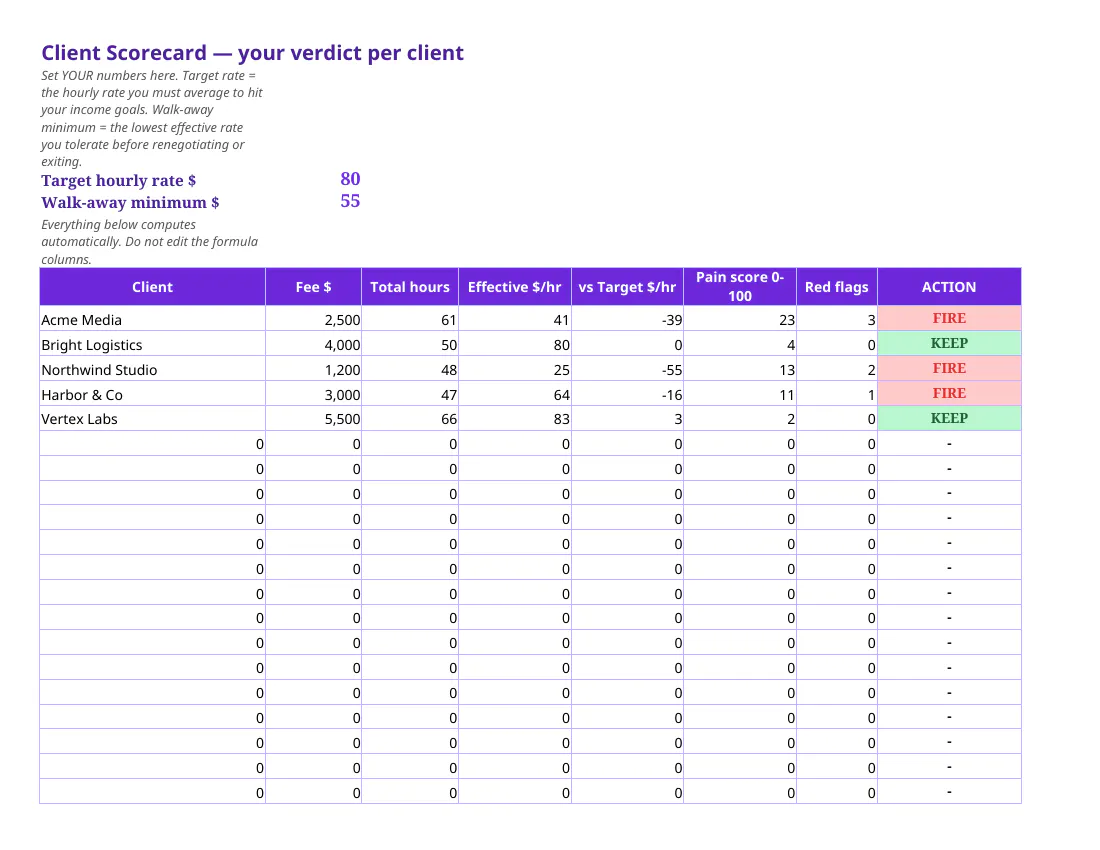Click the Bright Logistics client cell
This screenshot has height=850, width=1100.
pos(152,345)
